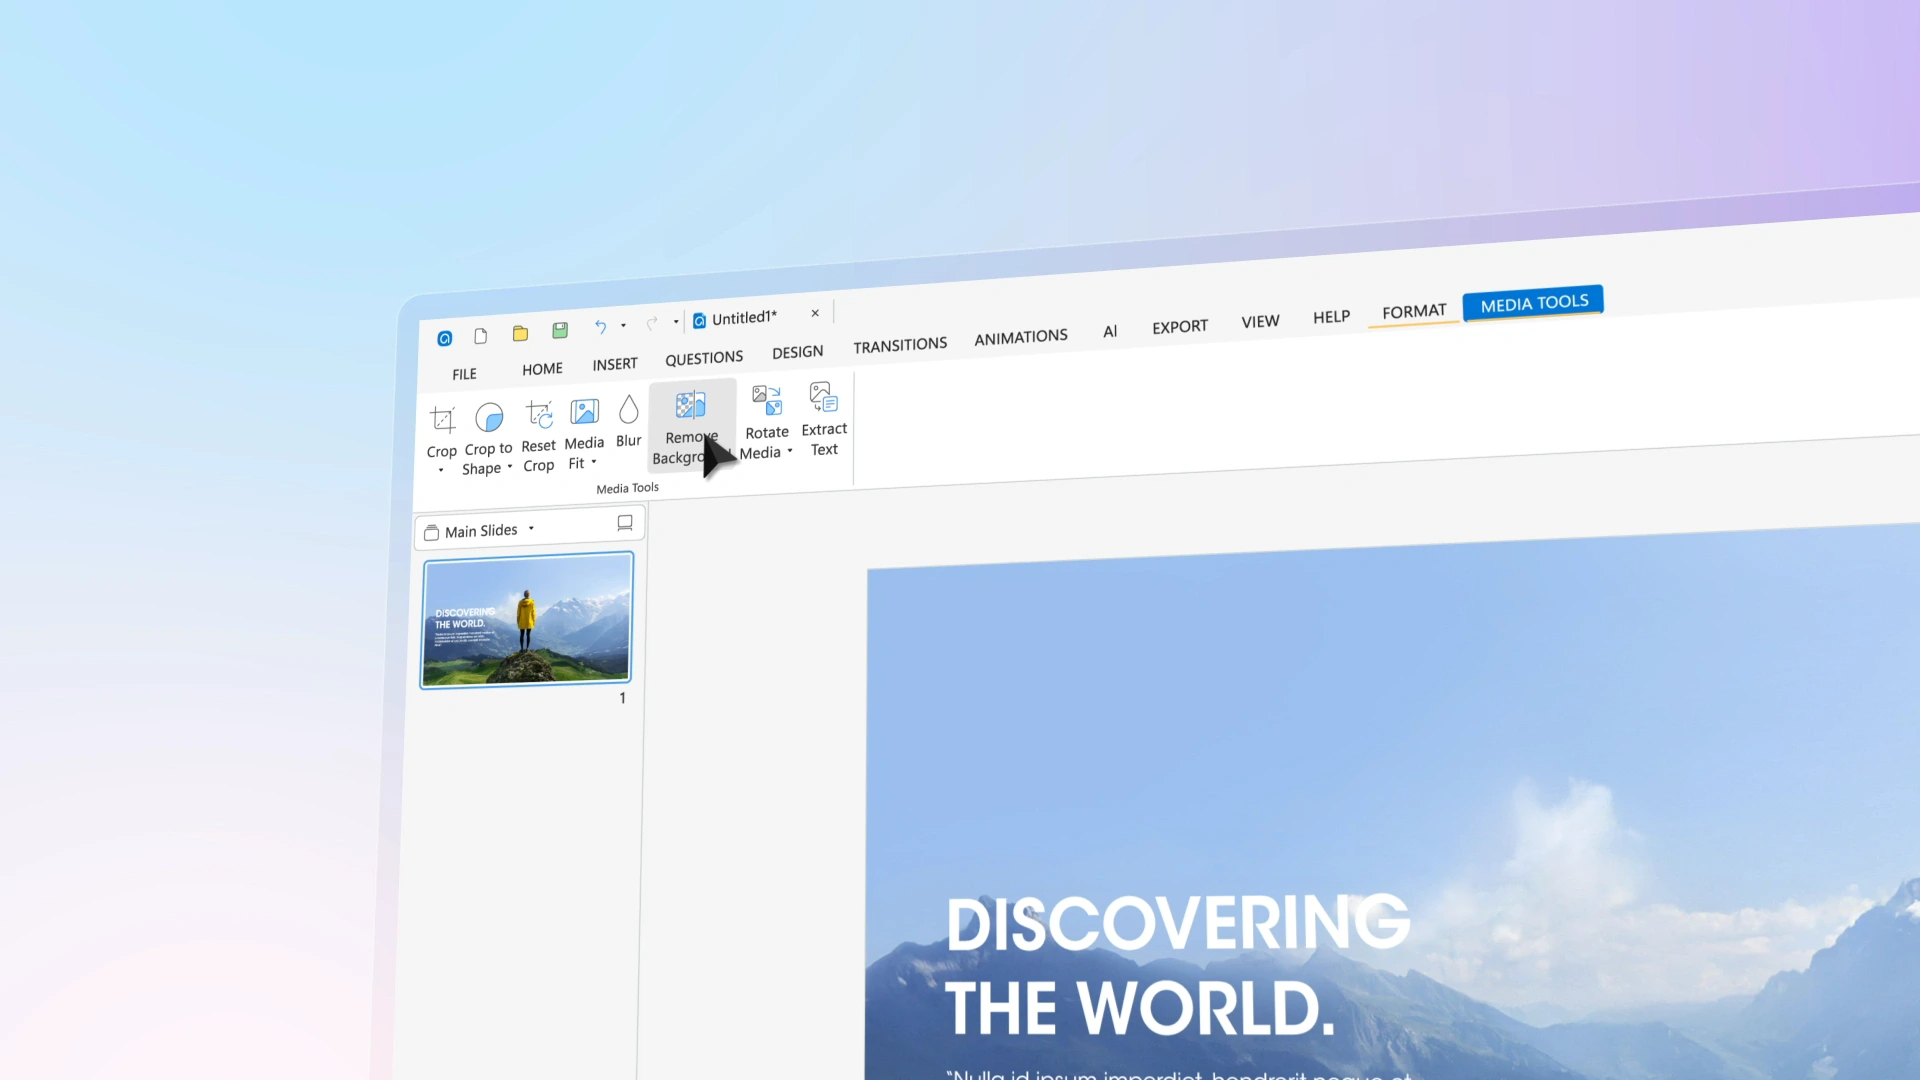Open the HELP ribbon tab
Image resolution: width=1920 pixels, height=1080 pixels.
tap(1331, 316)
